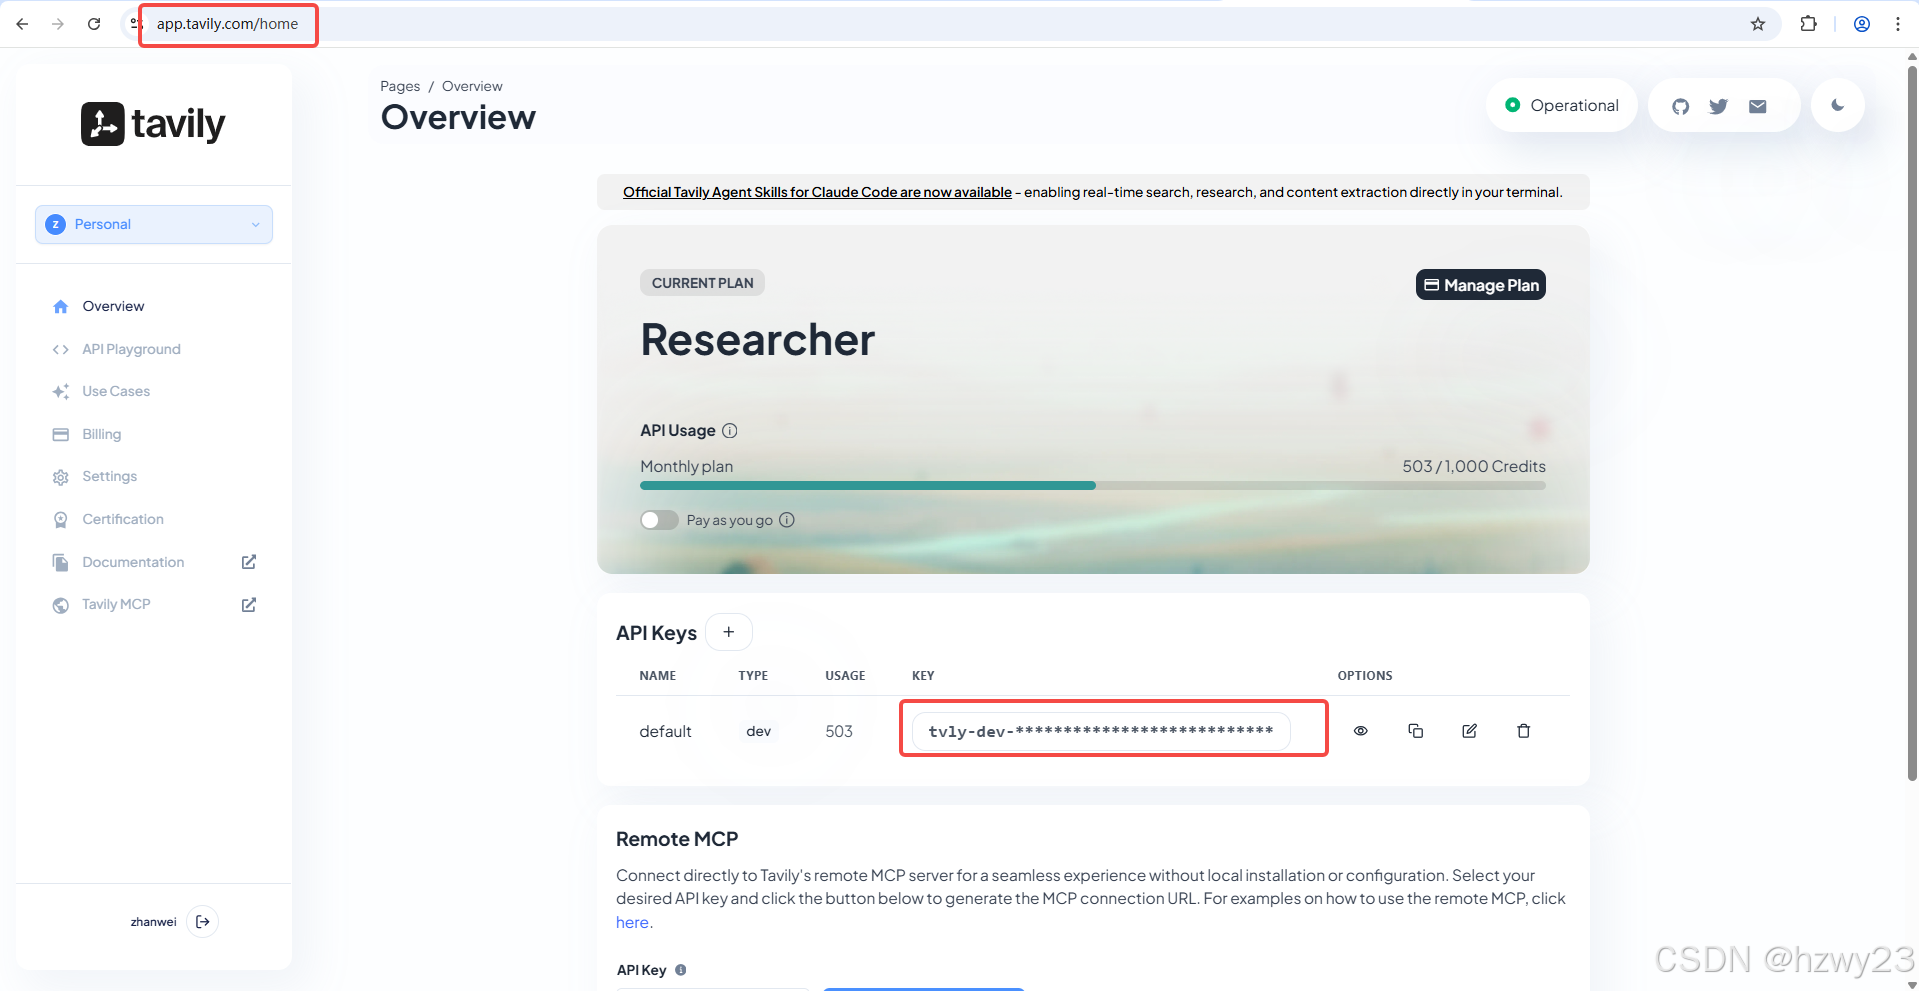Click the Pay as you go info icon
This screenshot has width=1919, height=991.
(x=787, y=520)
